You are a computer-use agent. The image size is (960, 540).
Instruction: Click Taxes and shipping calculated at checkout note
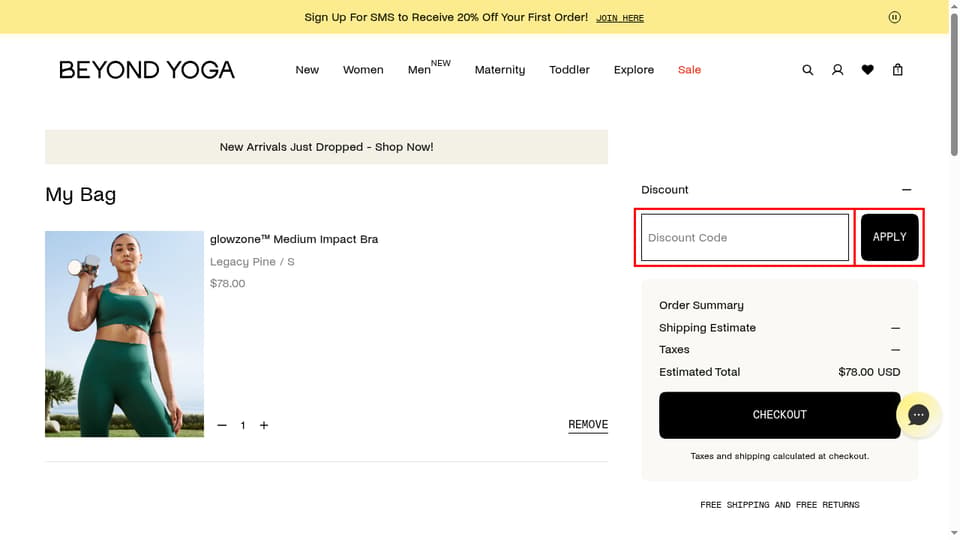779,456
